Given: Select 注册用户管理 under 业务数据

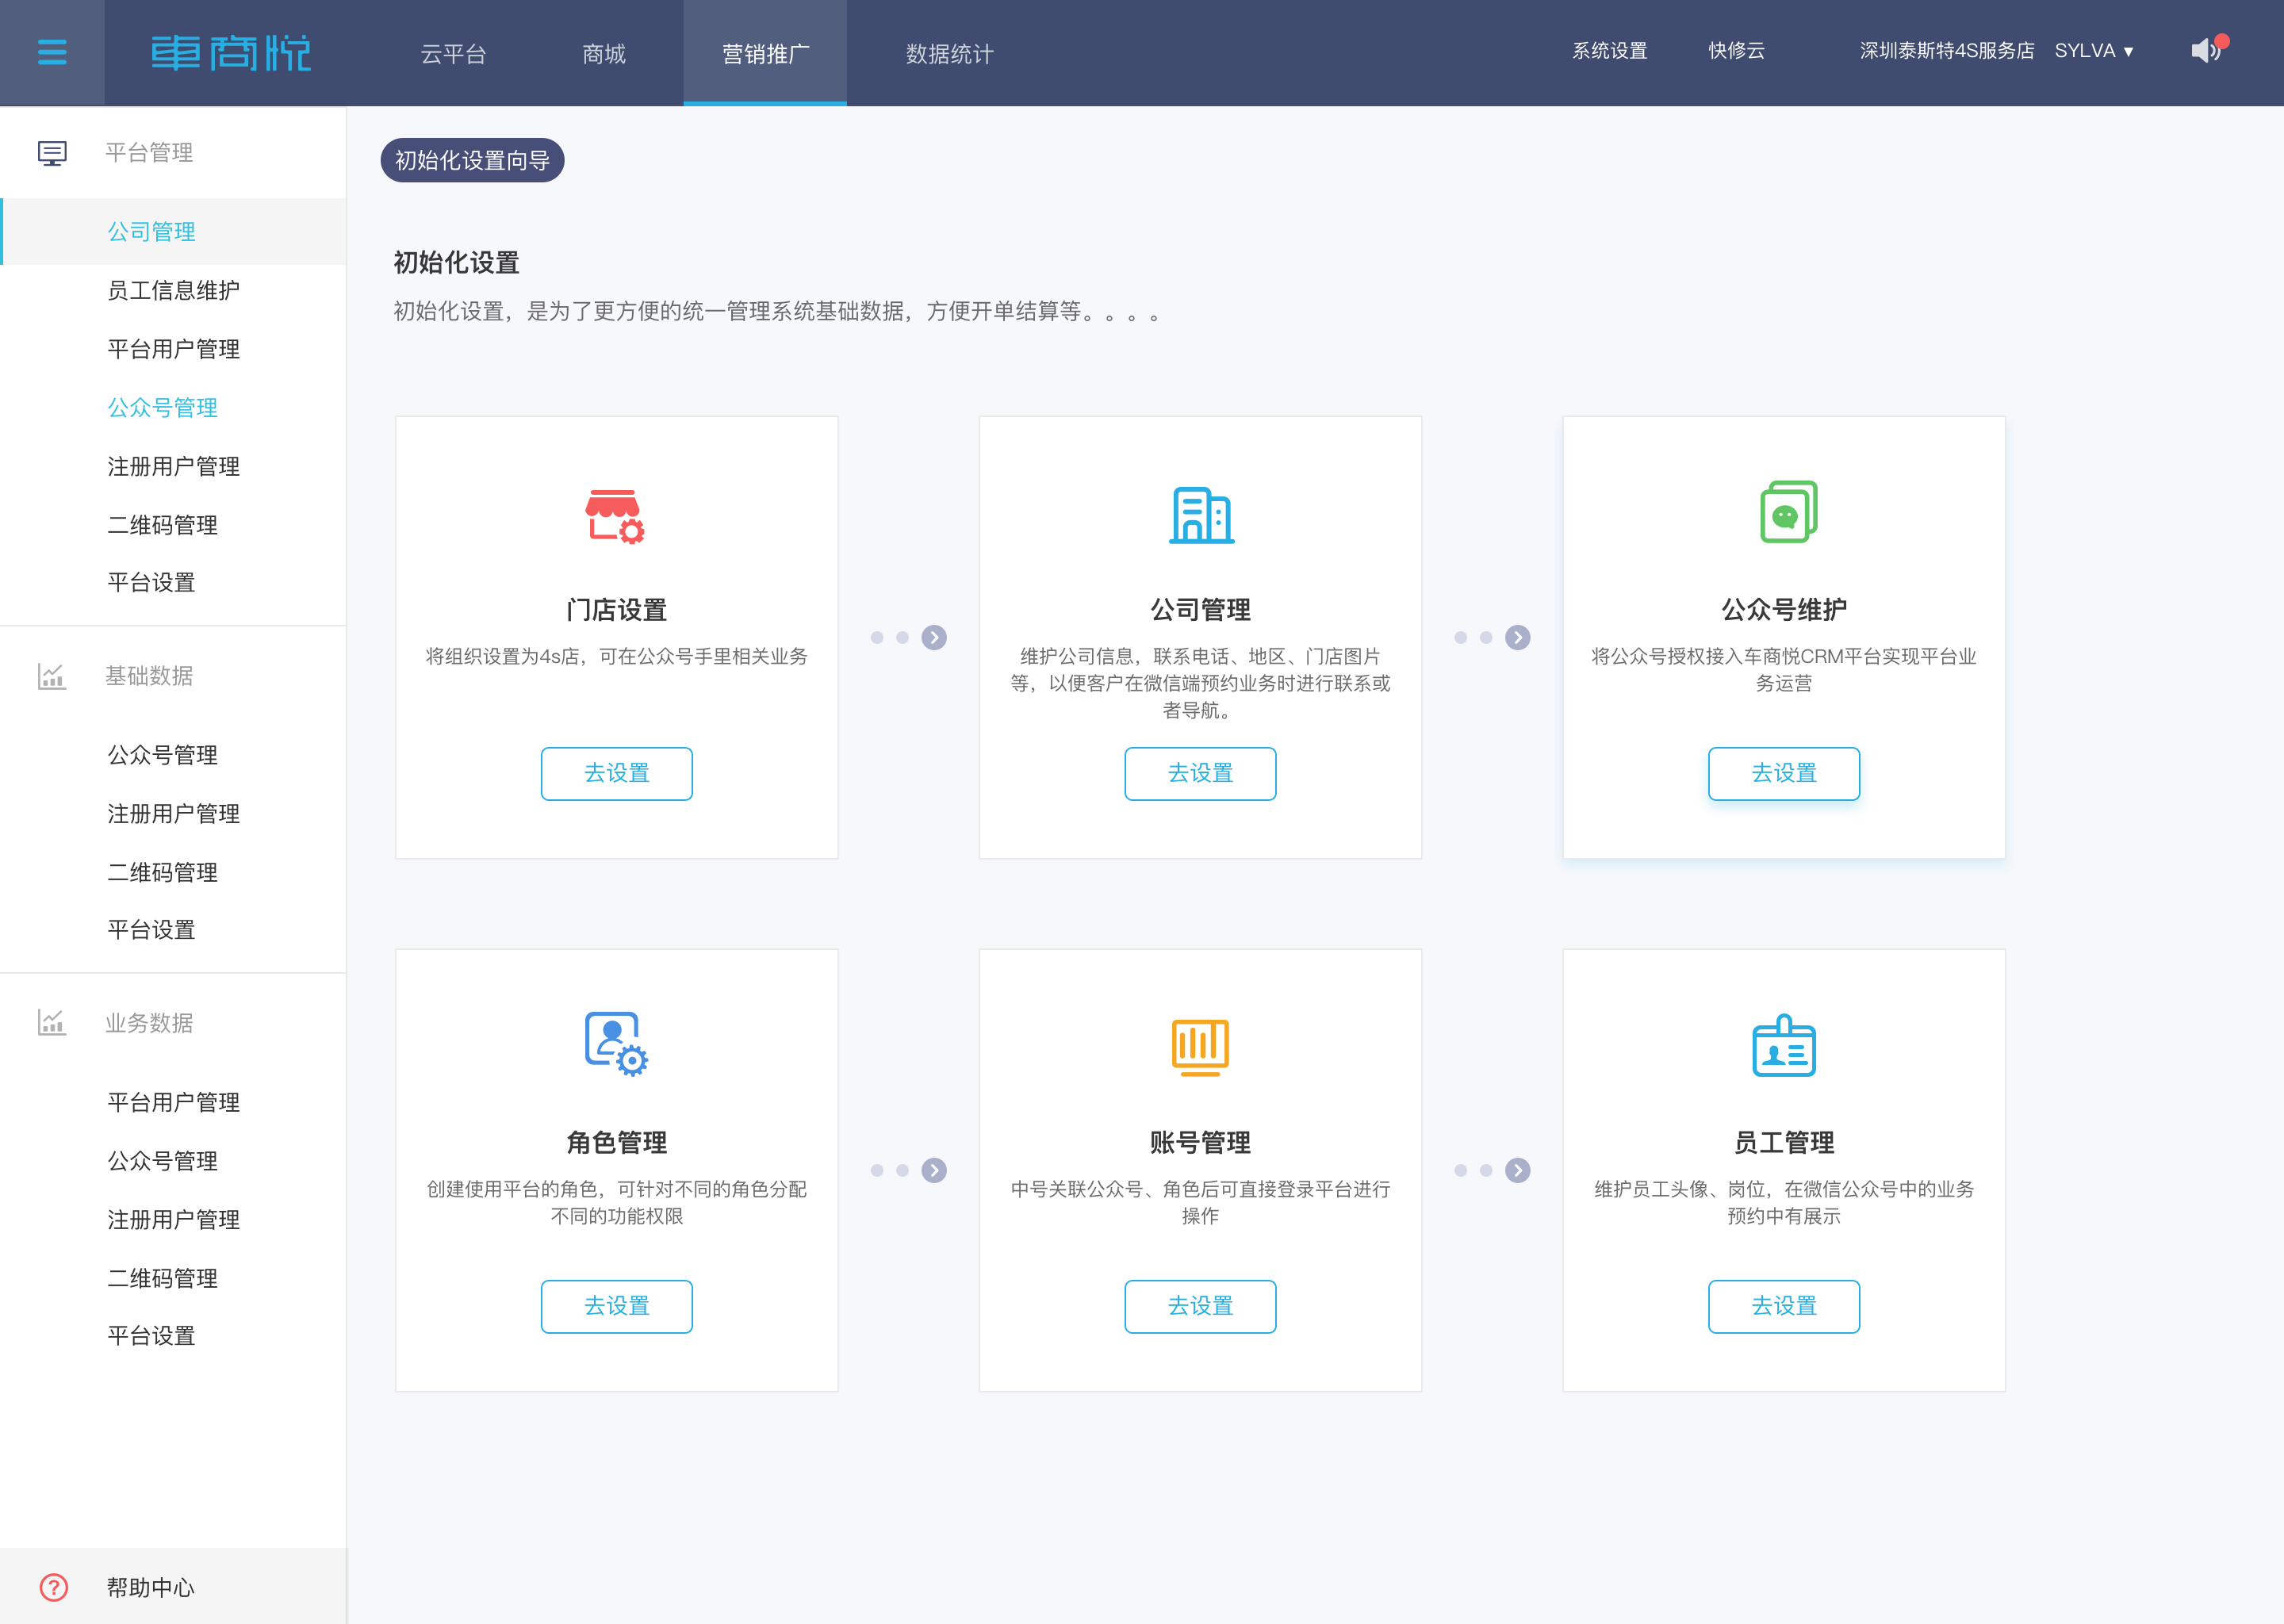Looking at the screenshot, I should tap(173, 1220).
